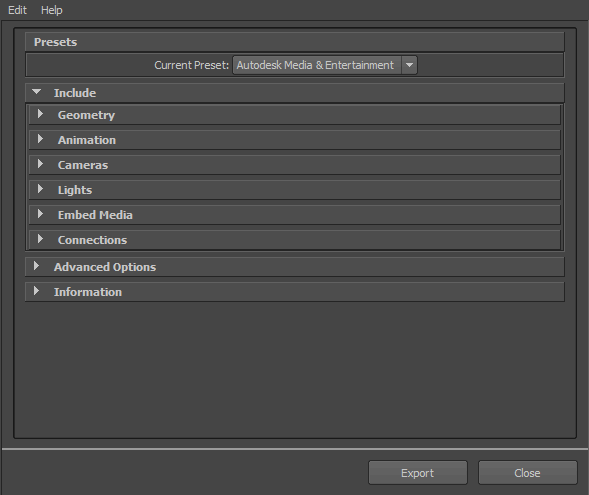Screen dimensions: 589x495
Task: Click the Information header label
Action: (x=88, y=292)
